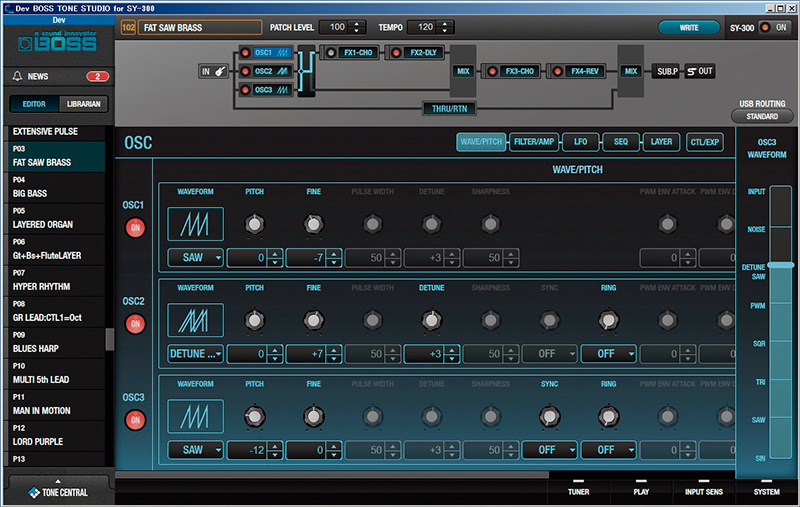This screenshot has width=800, height=507.
Task: Toggle OSC3 ON button
Action: [135, 420]
